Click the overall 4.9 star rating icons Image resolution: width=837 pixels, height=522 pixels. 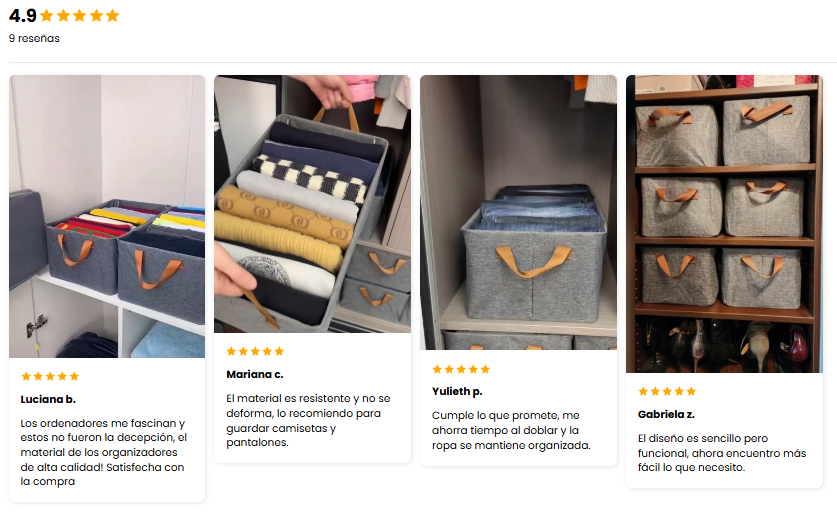tap(80, 15)
